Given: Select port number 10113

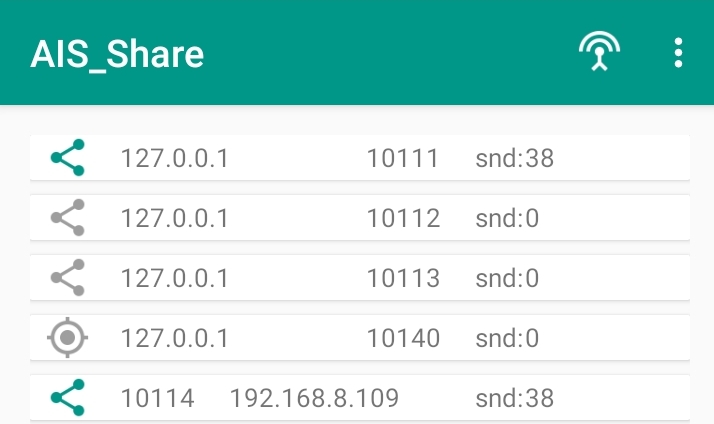Looking at the screenshot, I should [x=403, y=278].
